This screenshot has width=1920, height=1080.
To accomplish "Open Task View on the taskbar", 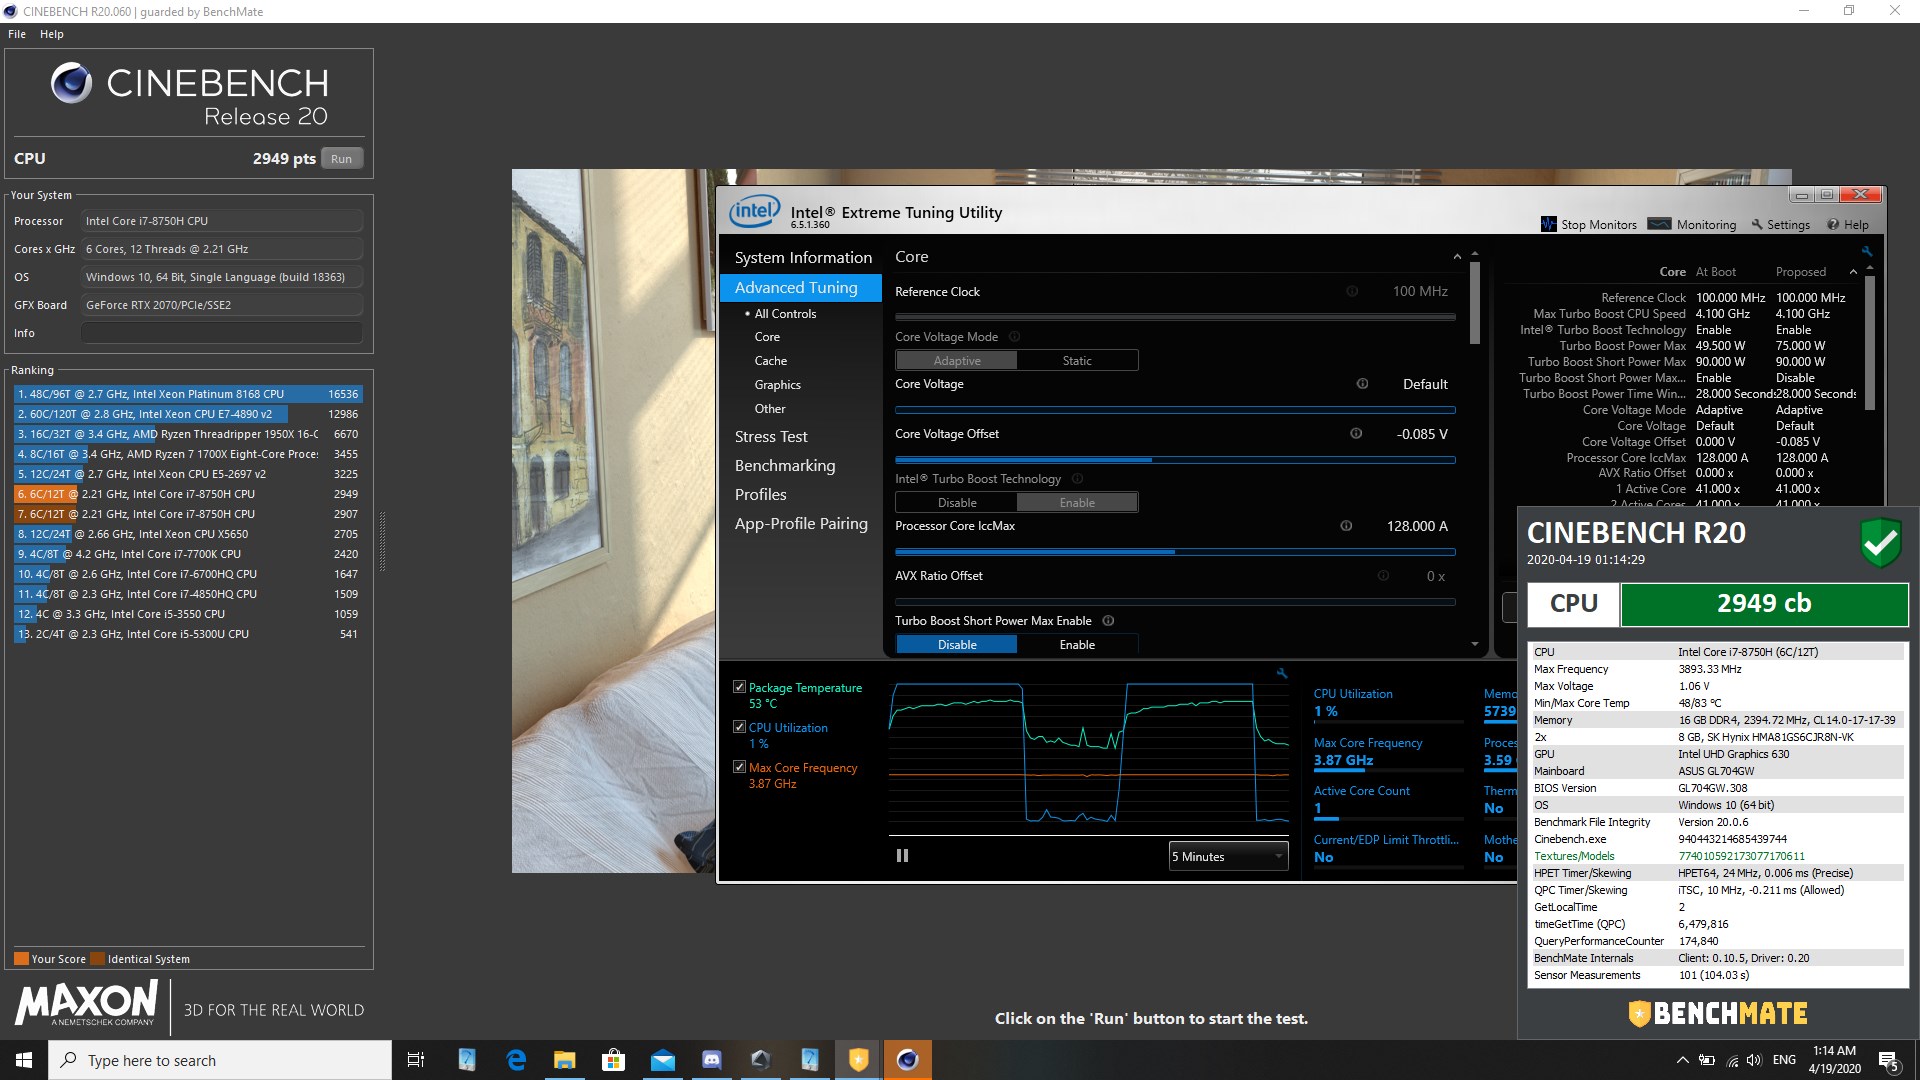I will (416, 1060).
